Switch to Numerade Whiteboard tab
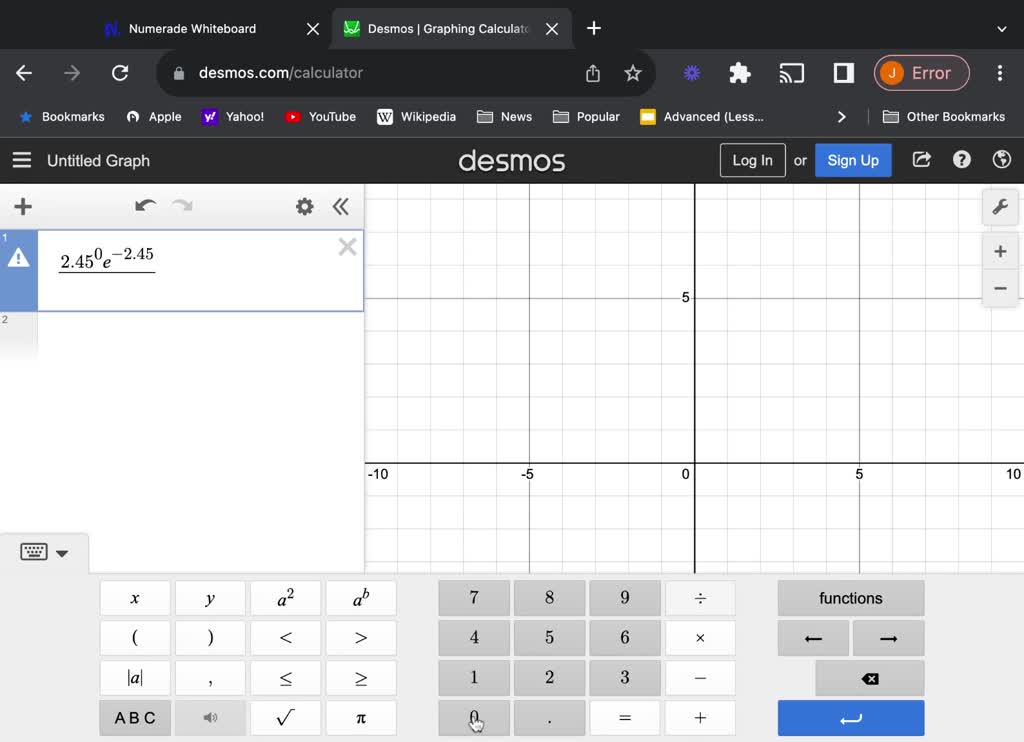Screen dimensions: 1024x742 [192, 29]
